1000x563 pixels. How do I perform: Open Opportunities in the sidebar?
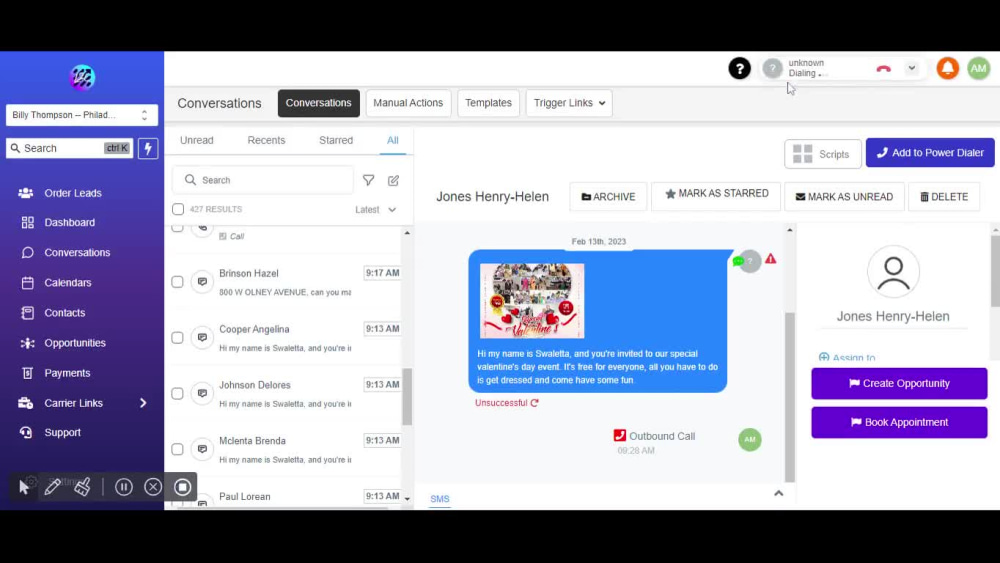(x=75, y=342)
